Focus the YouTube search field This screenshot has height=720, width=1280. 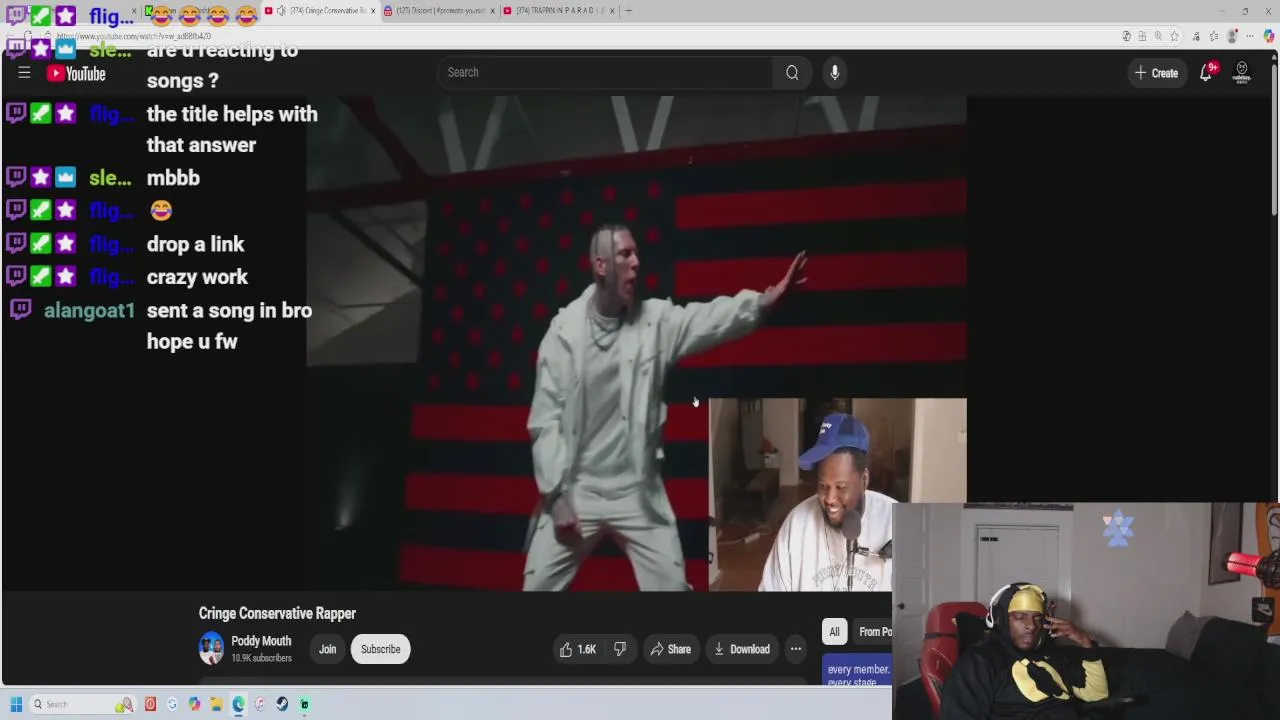(605, 72)
